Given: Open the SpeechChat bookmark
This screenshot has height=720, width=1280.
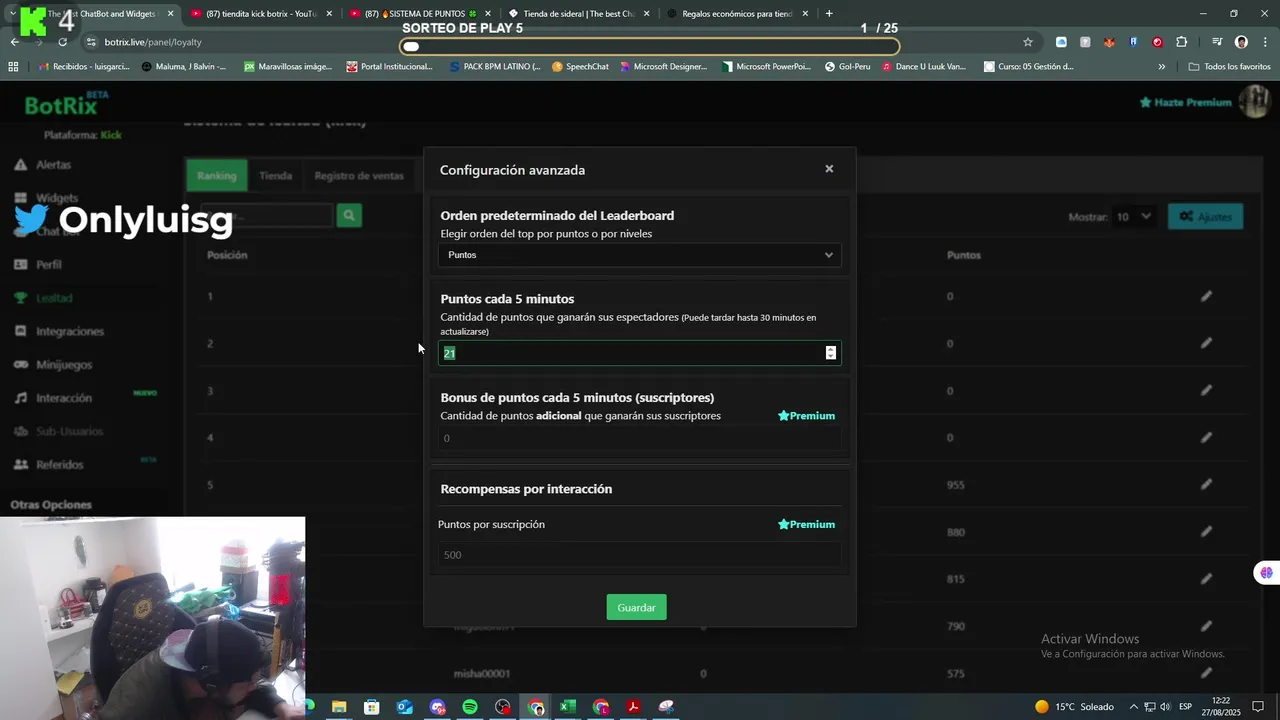Looking at the screenshot, I should [x=580, y=67].
